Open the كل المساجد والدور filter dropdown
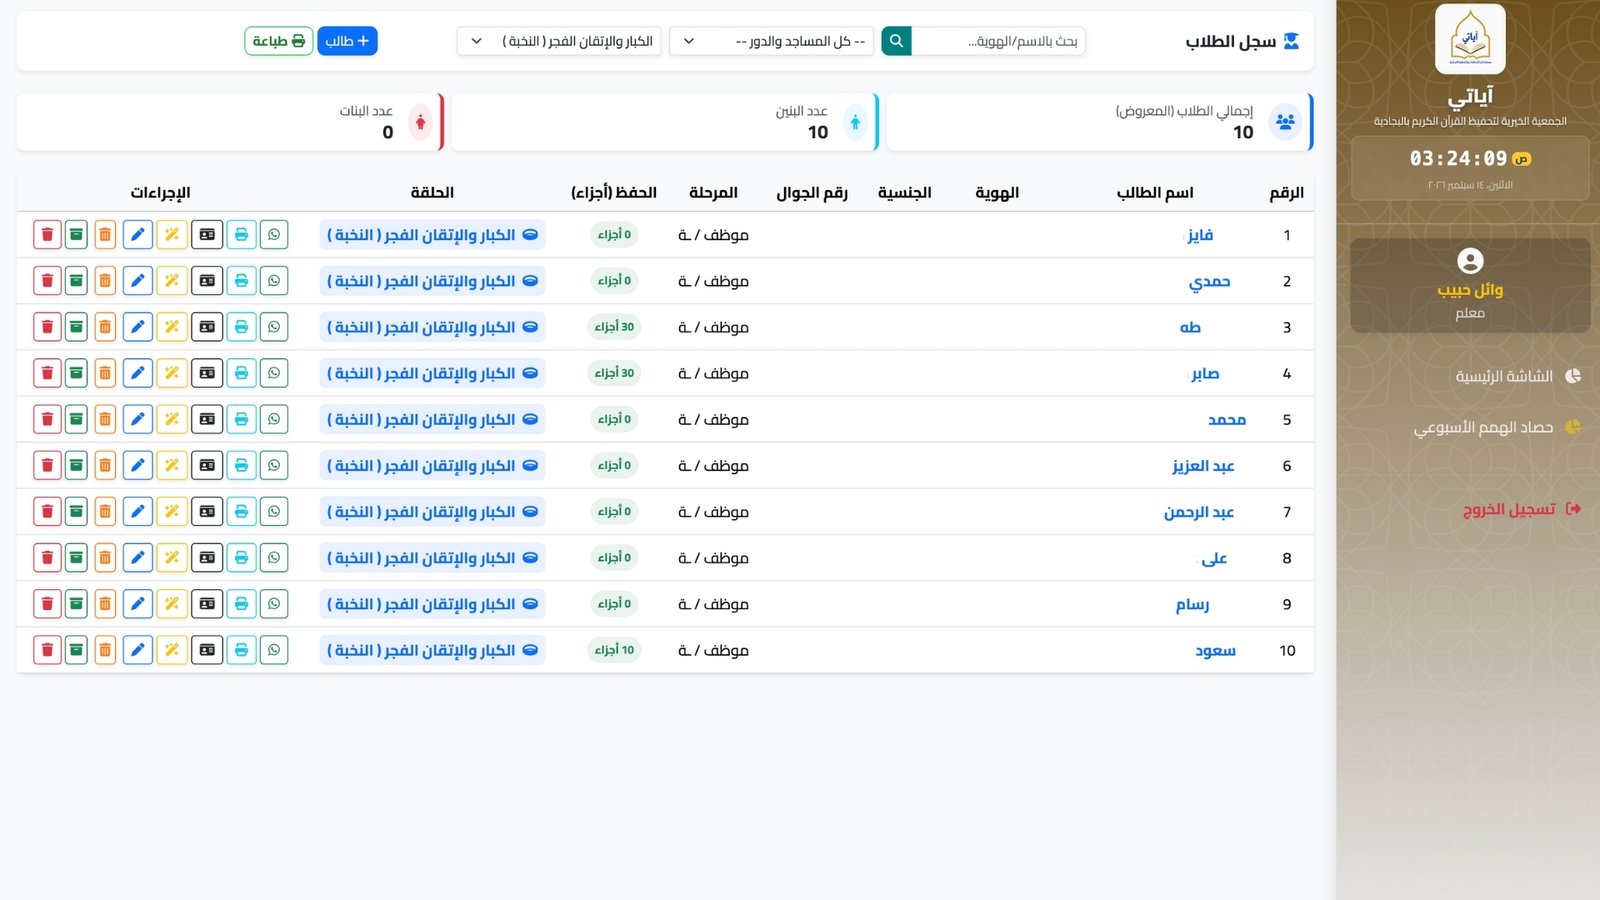 [x=771, y=41]
